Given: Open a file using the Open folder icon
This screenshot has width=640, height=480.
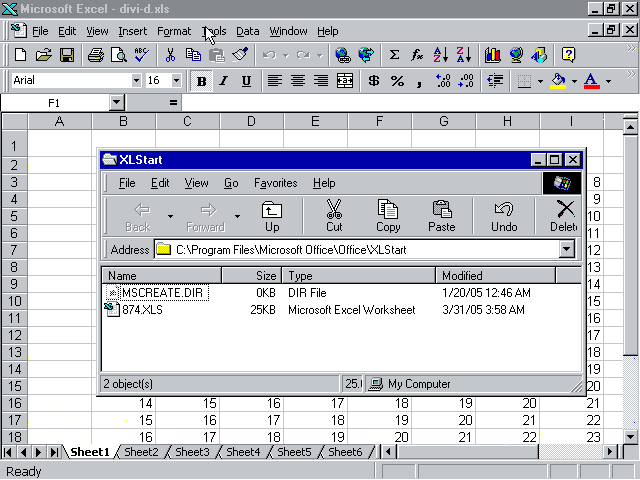Looking at the screenshot, I should coord(44,55).
